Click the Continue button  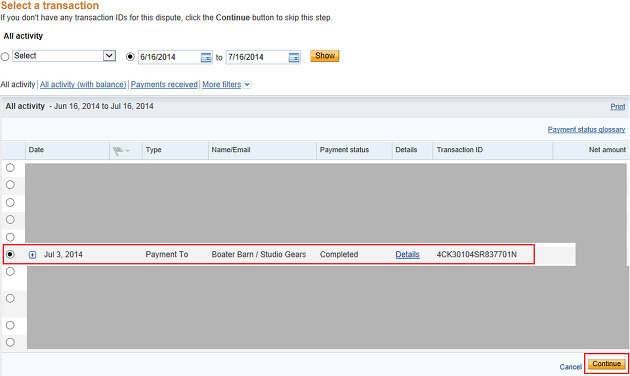pyautogui.click(x=607, y=364)
